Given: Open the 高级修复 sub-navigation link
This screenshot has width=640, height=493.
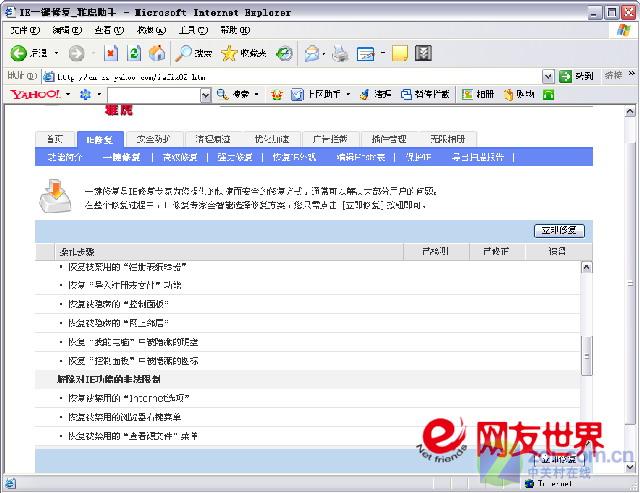Looking at the screenshot, I should [180, 157].
